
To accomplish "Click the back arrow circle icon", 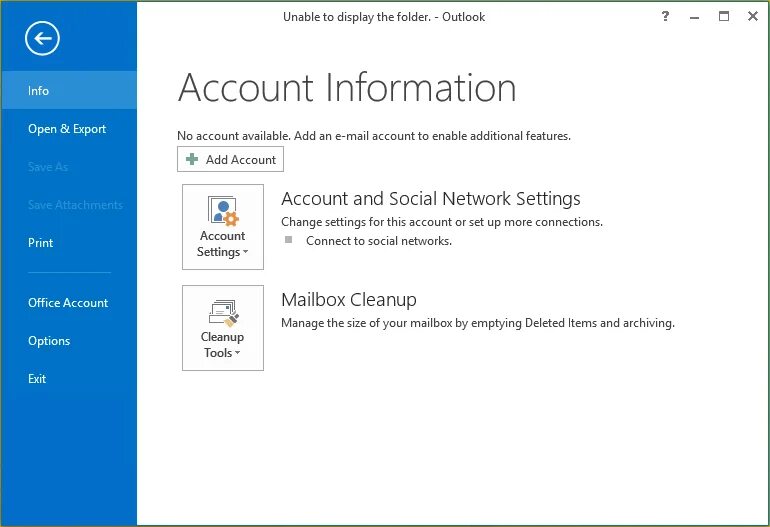I will 42,38.
